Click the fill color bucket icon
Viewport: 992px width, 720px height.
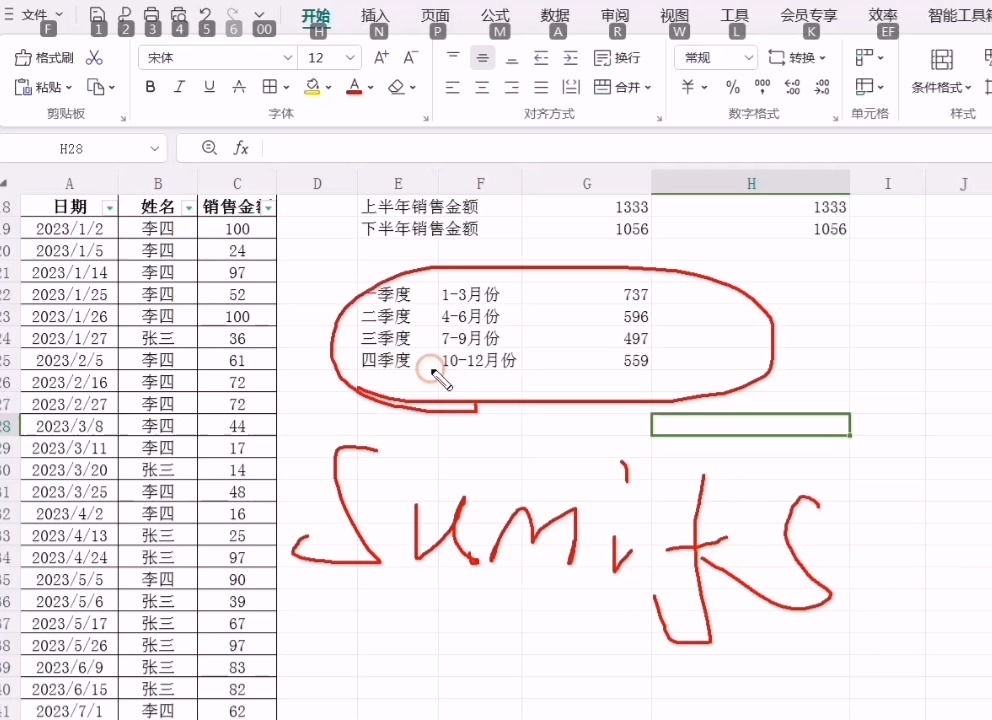pos(313,88)
